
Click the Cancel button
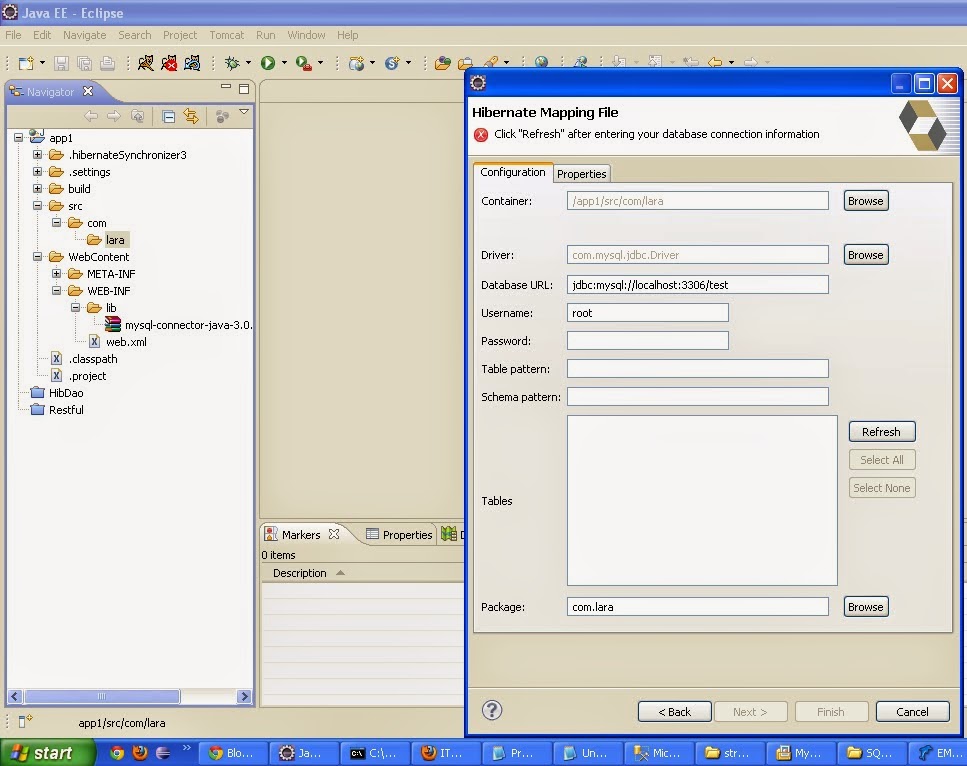pos(912,712)
